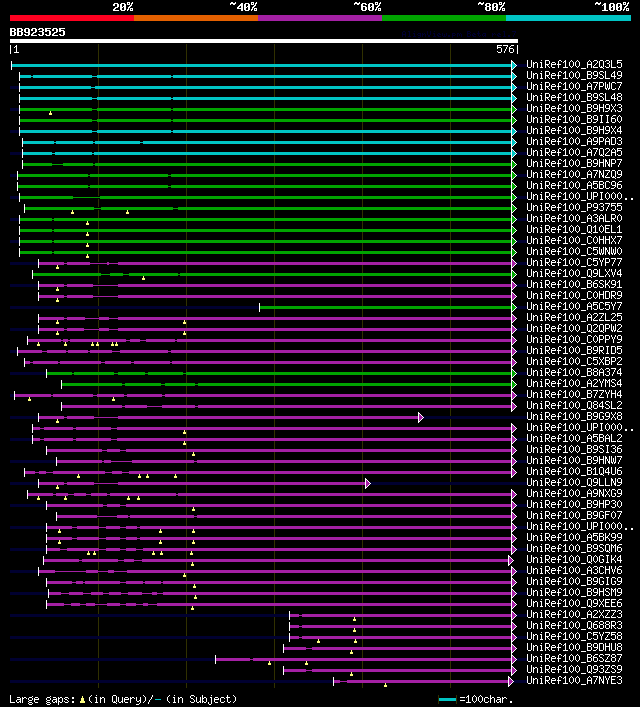Click the UniRef100_B9SL48 hit label

pyautogui.click(x=574, y=97)
